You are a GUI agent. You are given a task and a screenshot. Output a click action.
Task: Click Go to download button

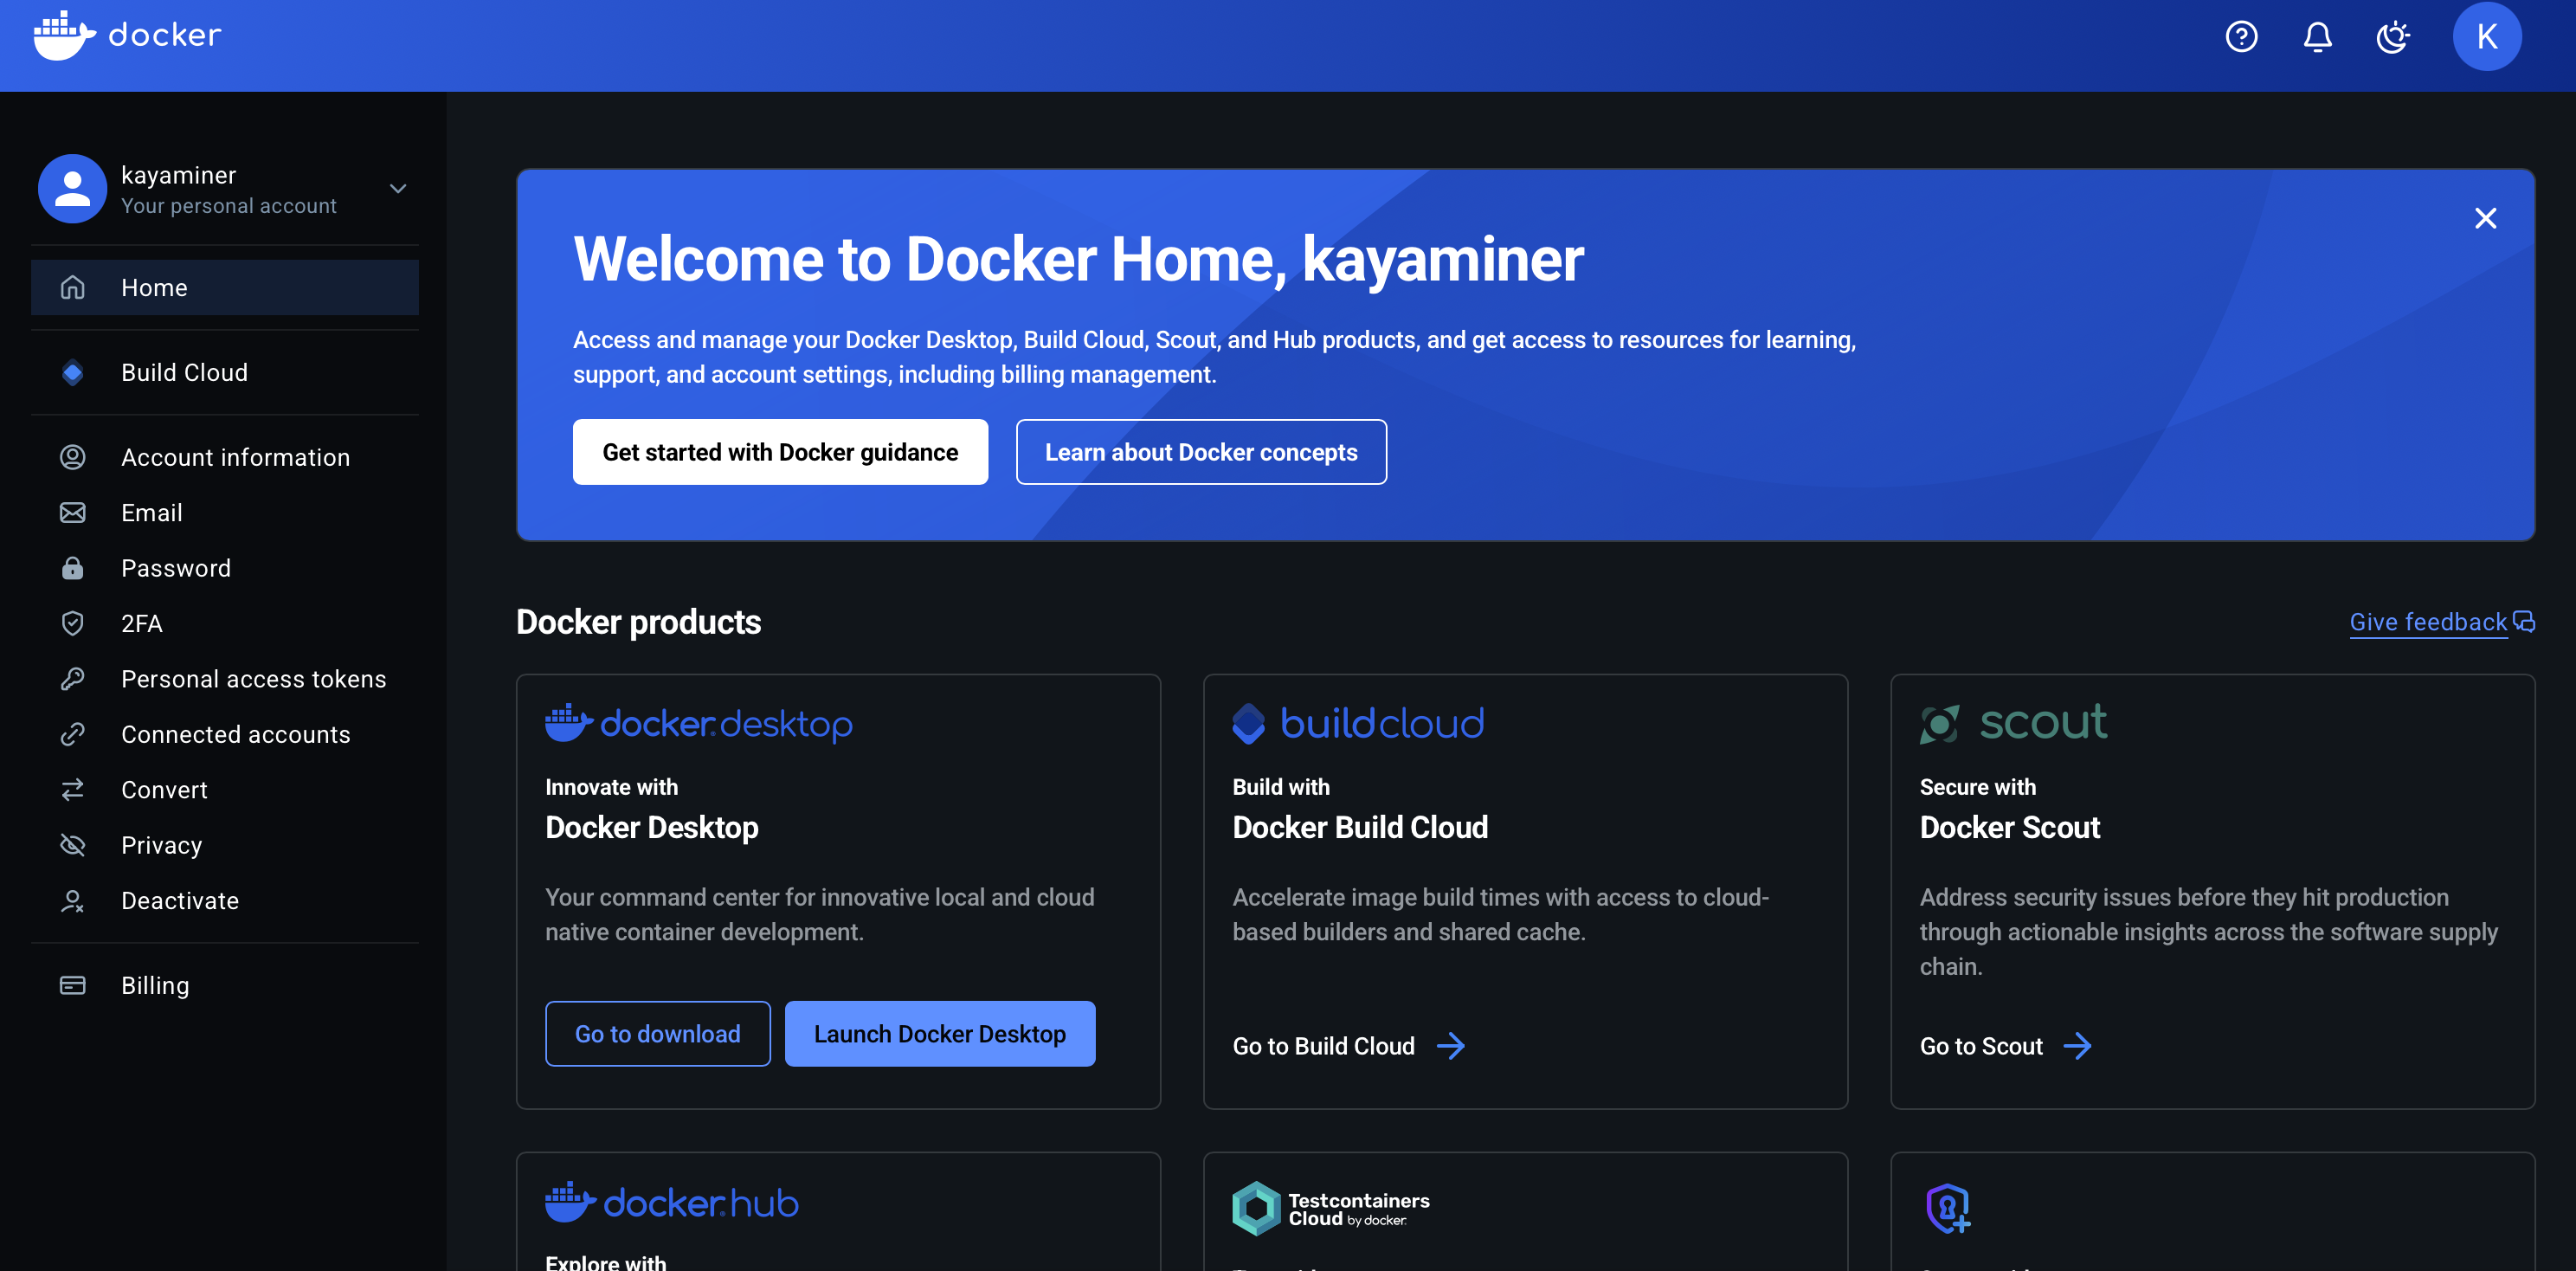pyautogui.click(x=657, y=1034)
